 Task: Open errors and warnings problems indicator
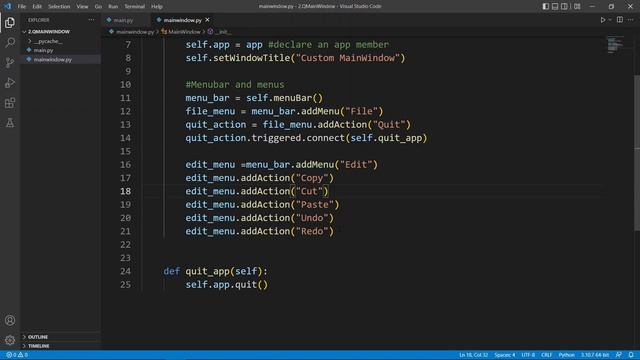click(17, 355)
